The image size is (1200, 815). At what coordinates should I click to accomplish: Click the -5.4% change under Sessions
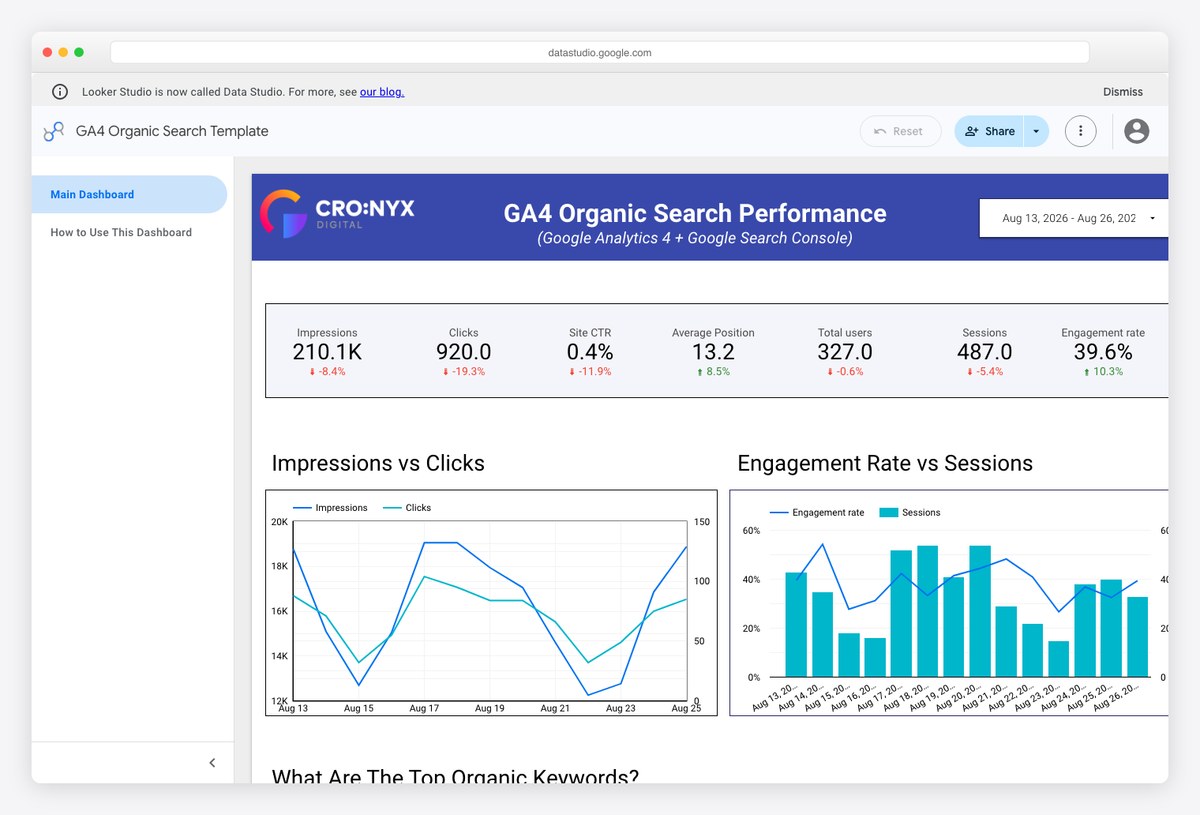tap(984, 372)
